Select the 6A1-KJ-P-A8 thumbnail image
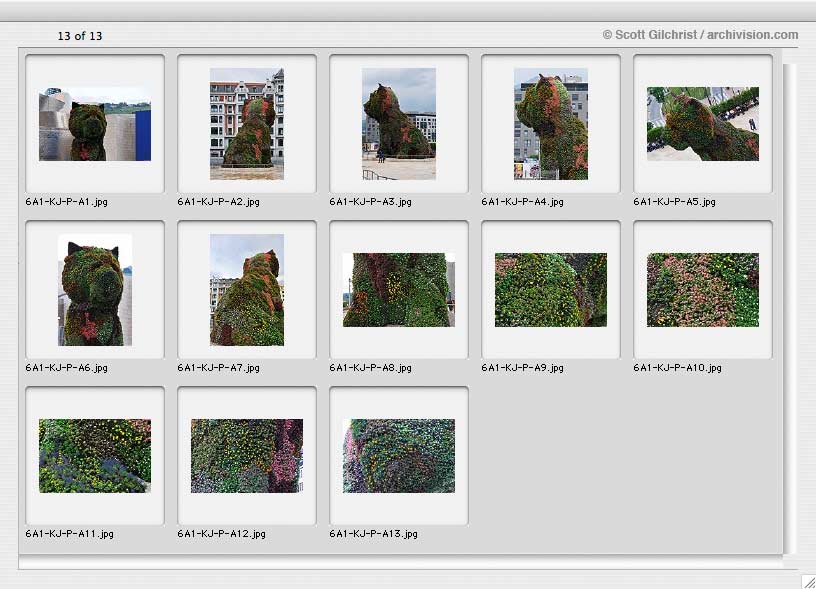The width and height of the screenshot is (816, 589). click(x=399, y=290)
